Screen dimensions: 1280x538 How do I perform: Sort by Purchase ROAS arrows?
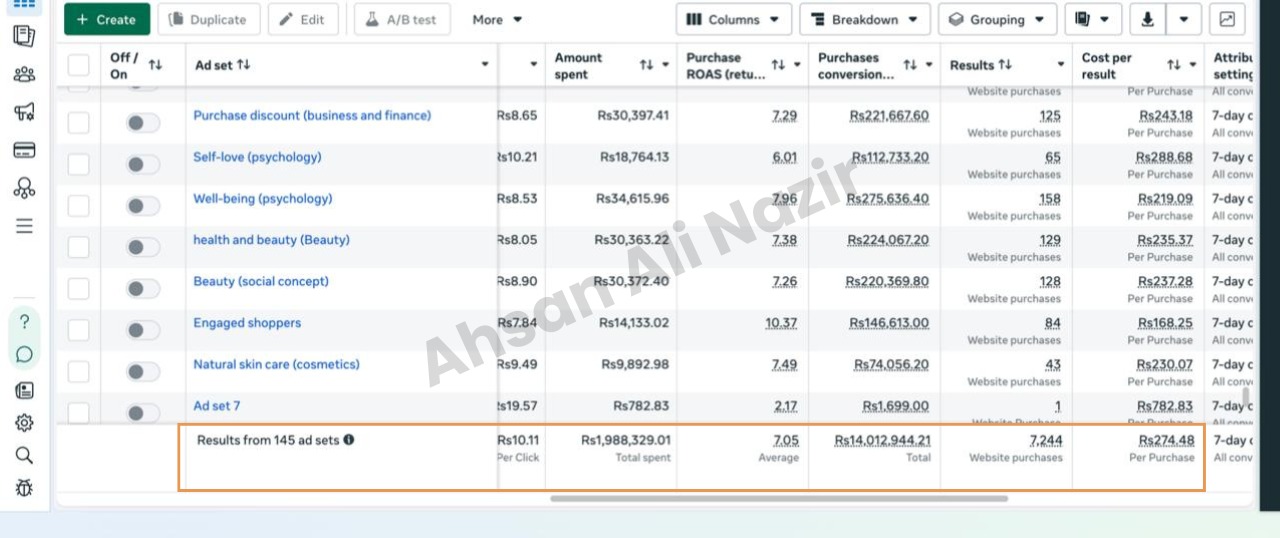pyautogui.click(x=778, y=65)
